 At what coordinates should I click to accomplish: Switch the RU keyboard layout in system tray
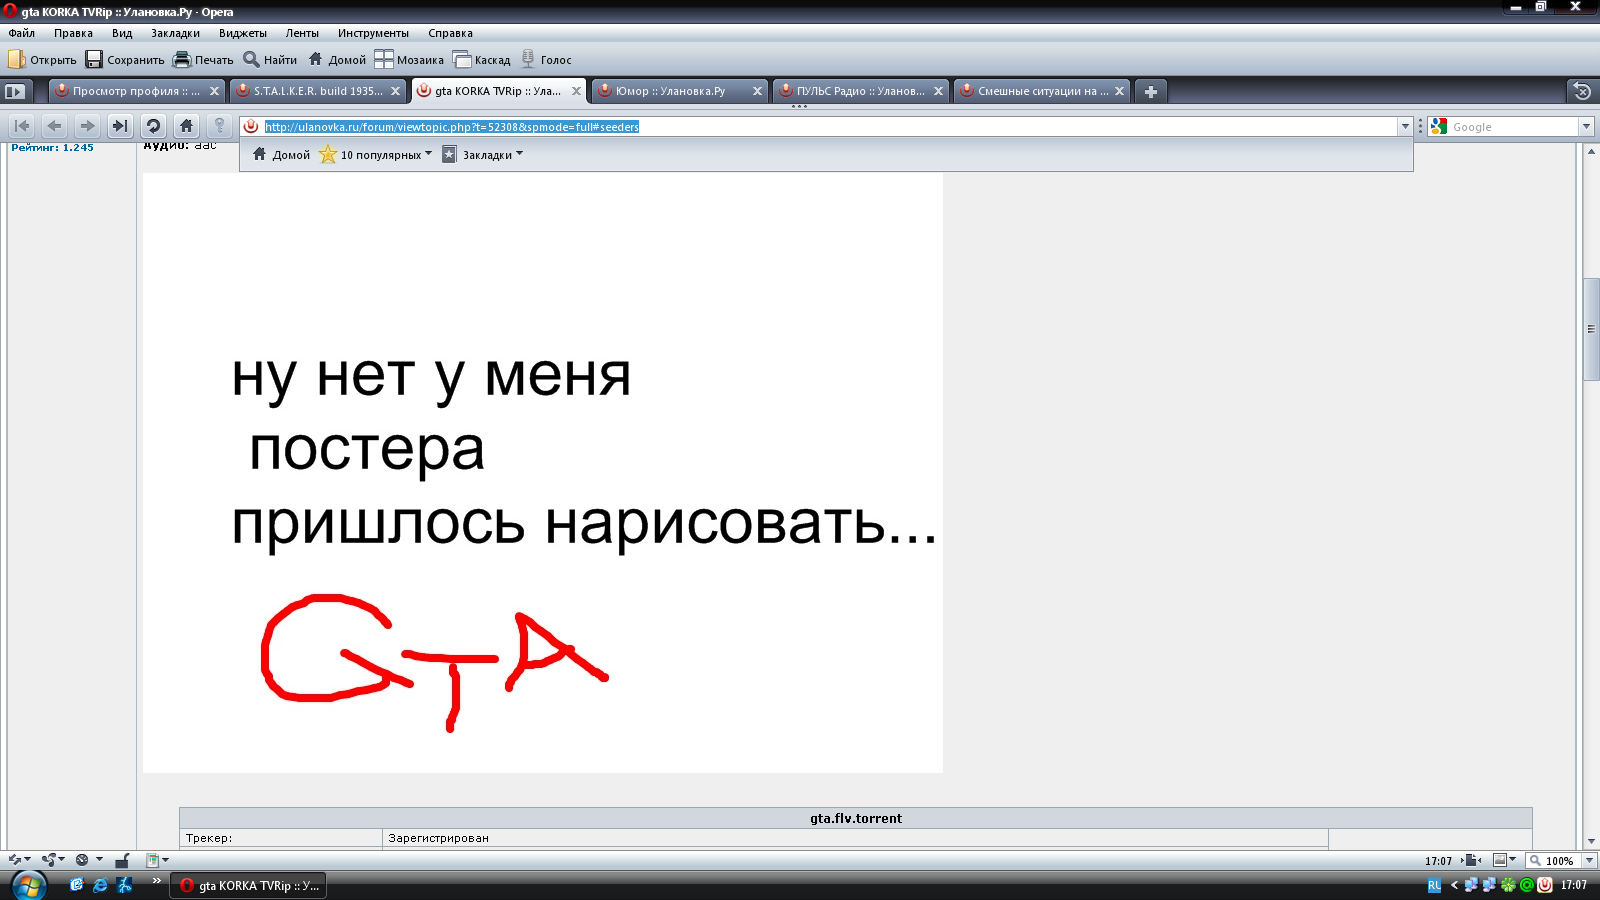coord(1434,885)
